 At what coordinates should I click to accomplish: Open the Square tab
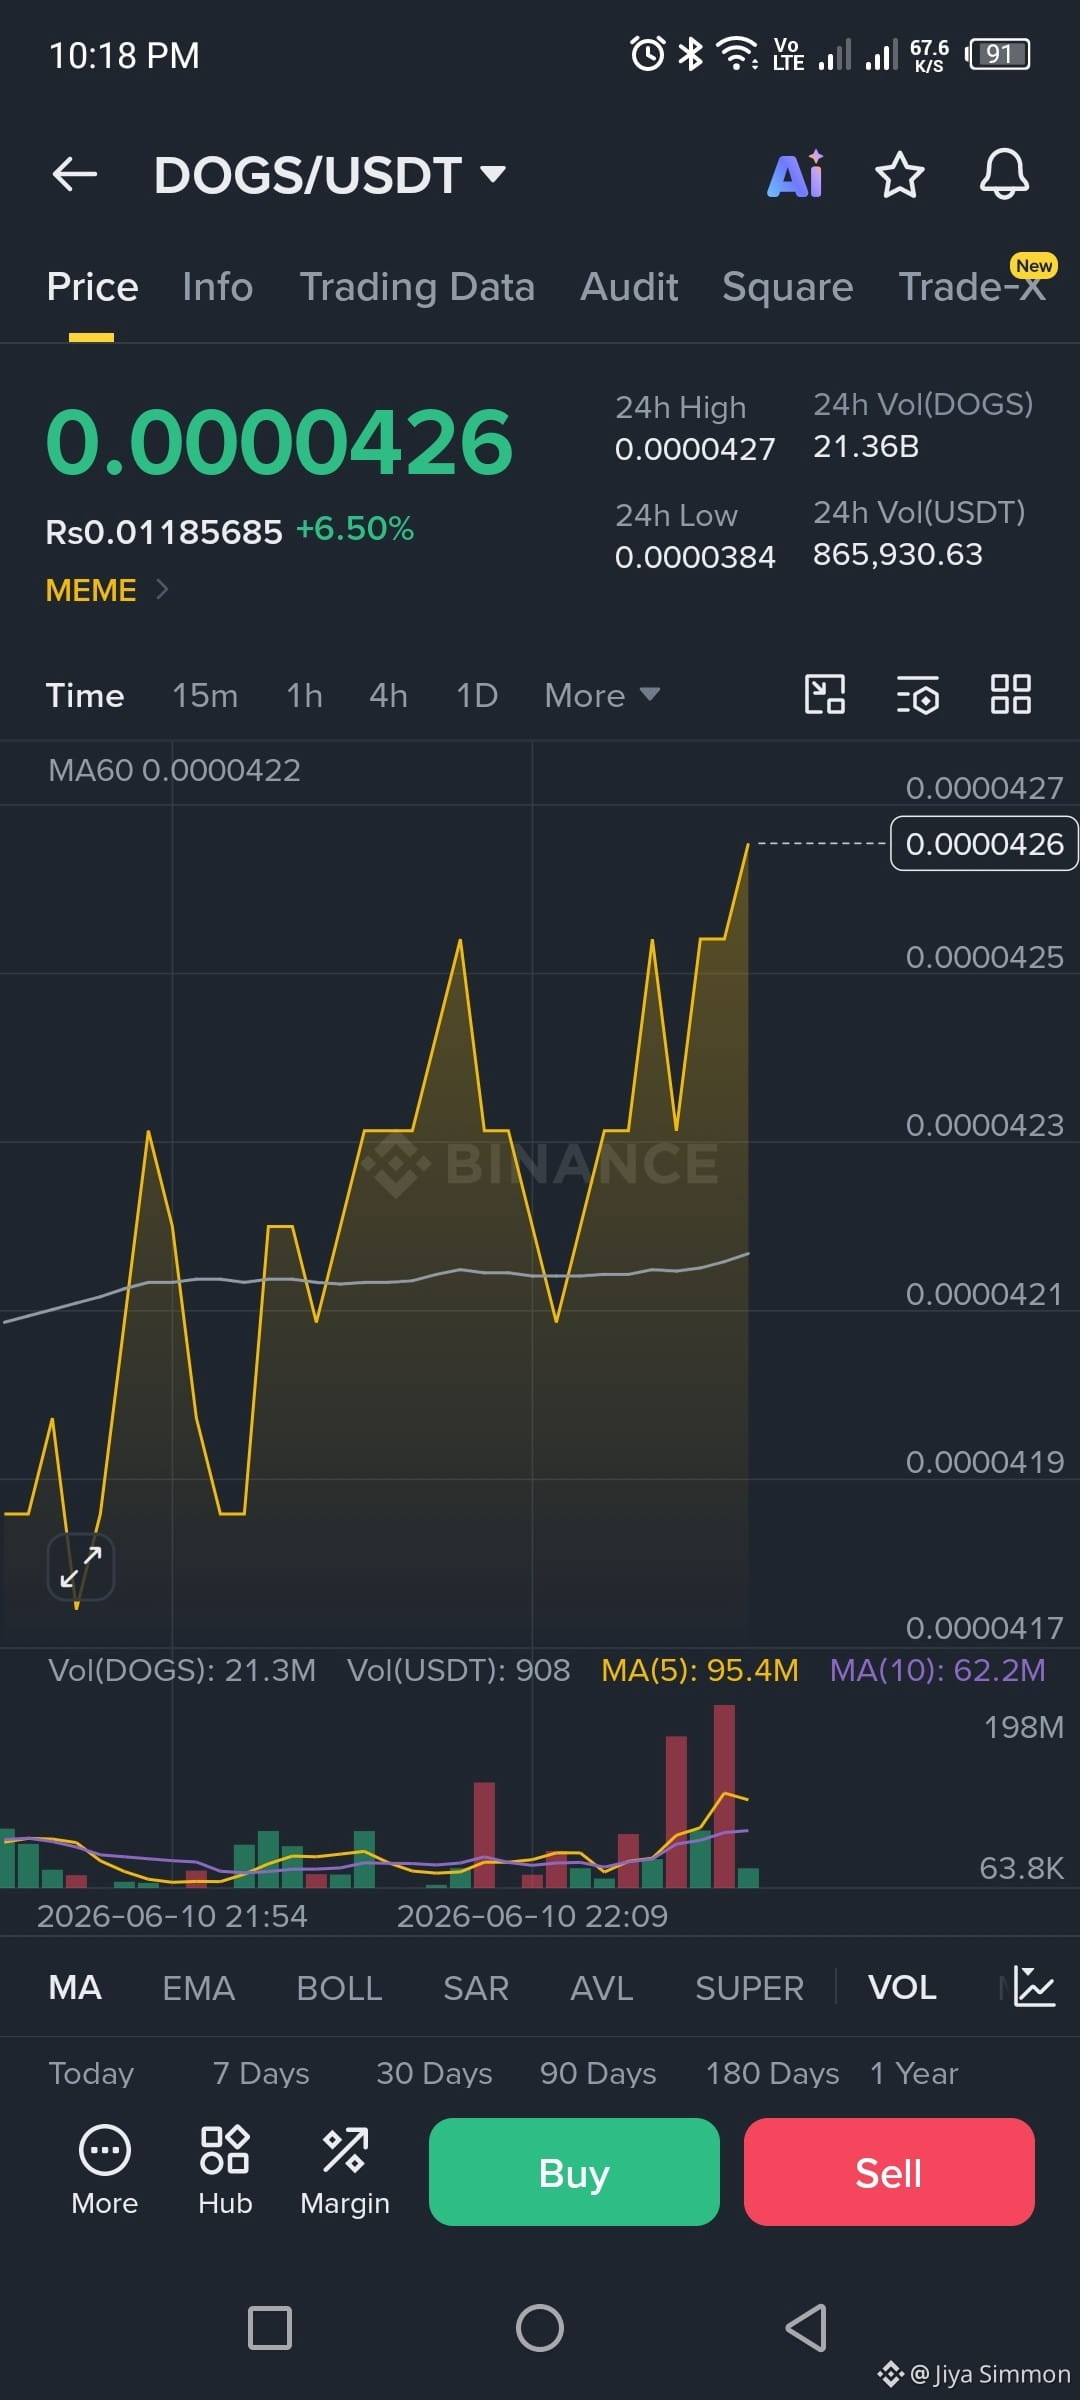point(788,287)
